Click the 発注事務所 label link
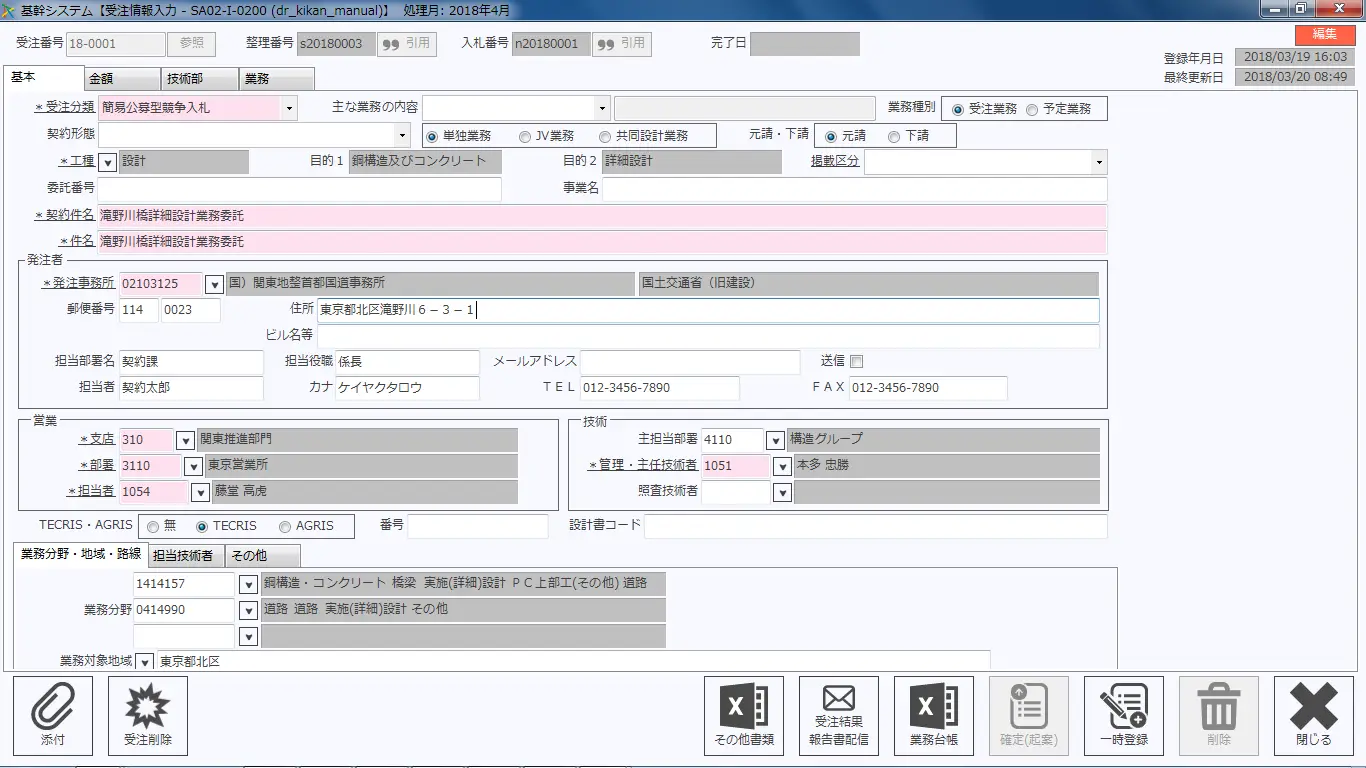 click(x=79, y=284)
